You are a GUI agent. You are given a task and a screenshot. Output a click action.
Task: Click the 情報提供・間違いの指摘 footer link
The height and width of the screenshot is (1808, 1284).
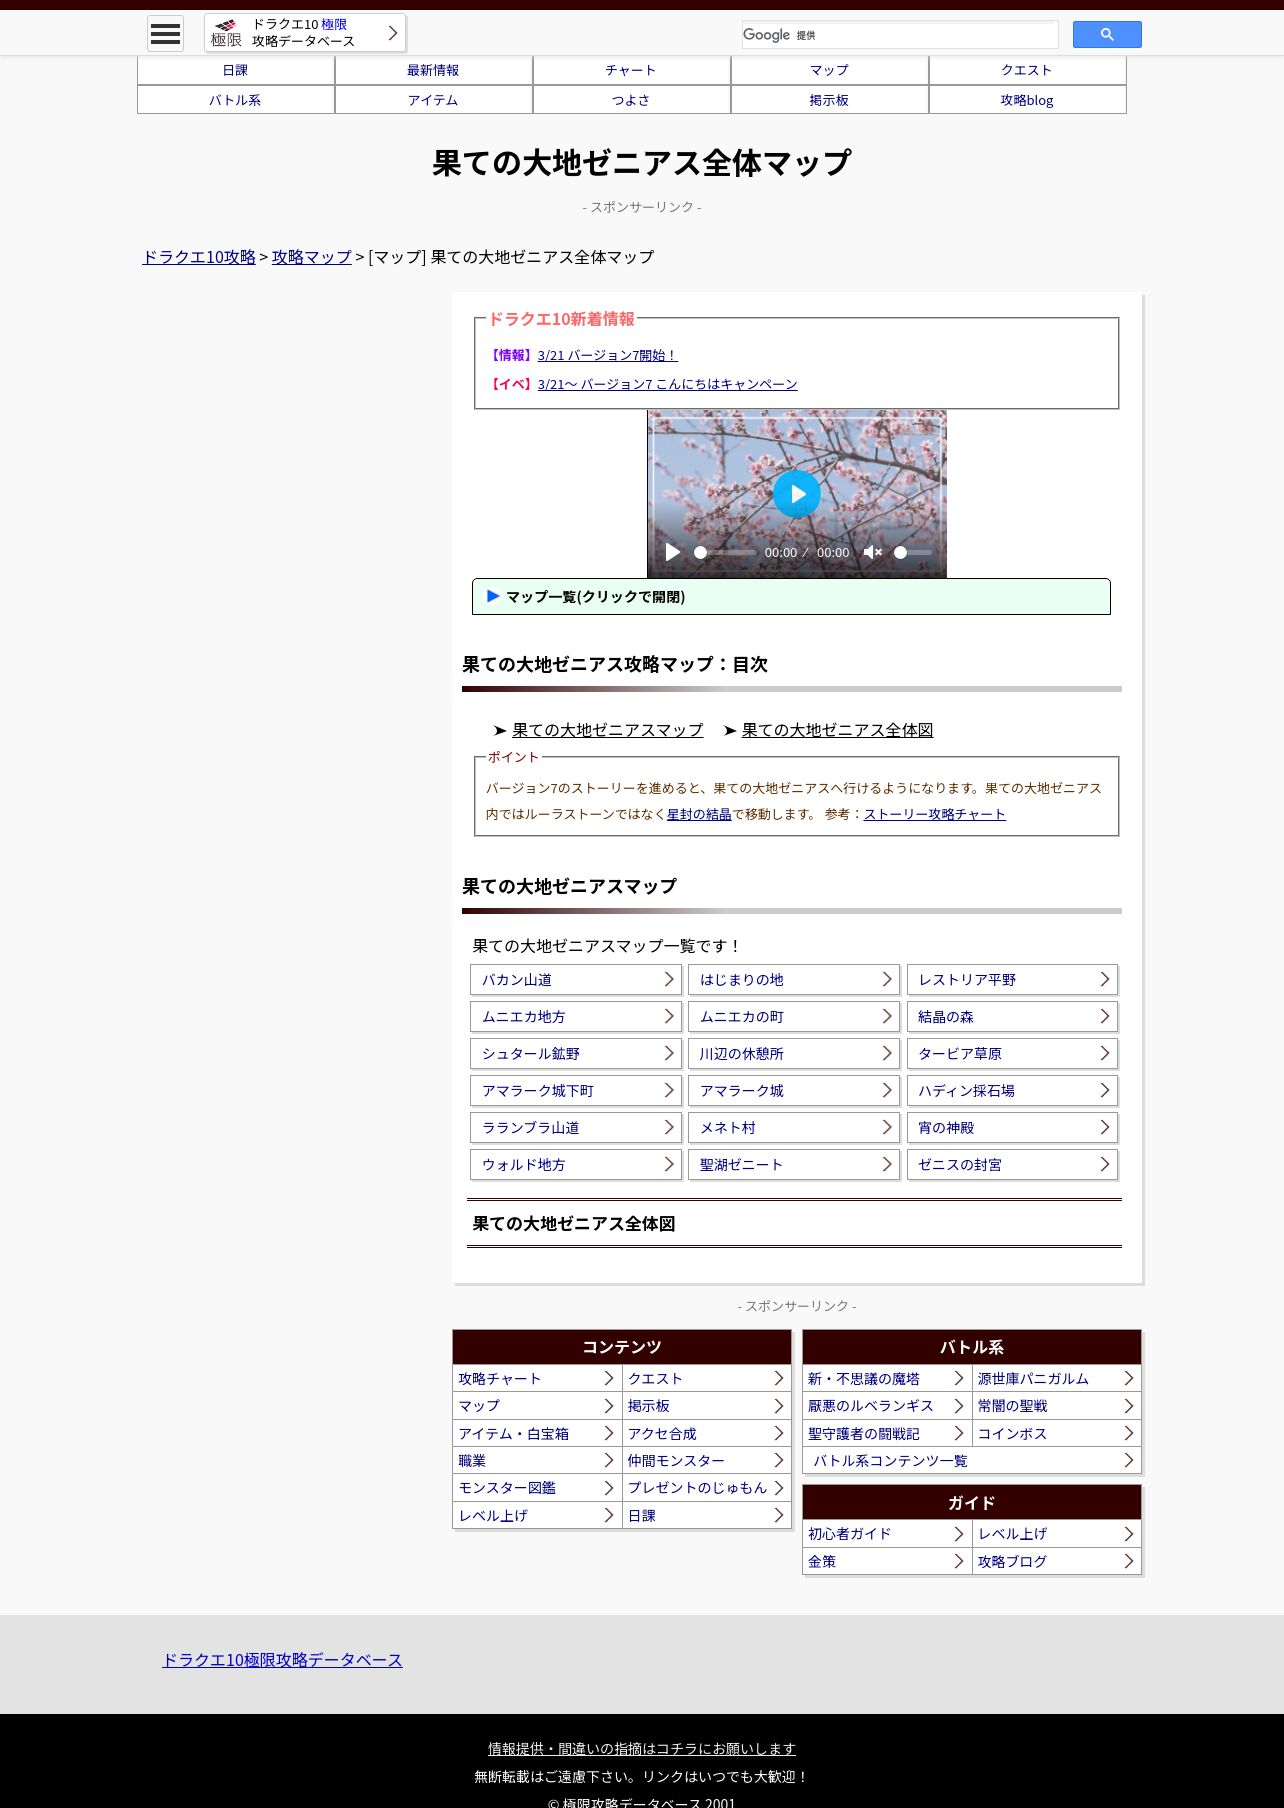(642, 1749)
